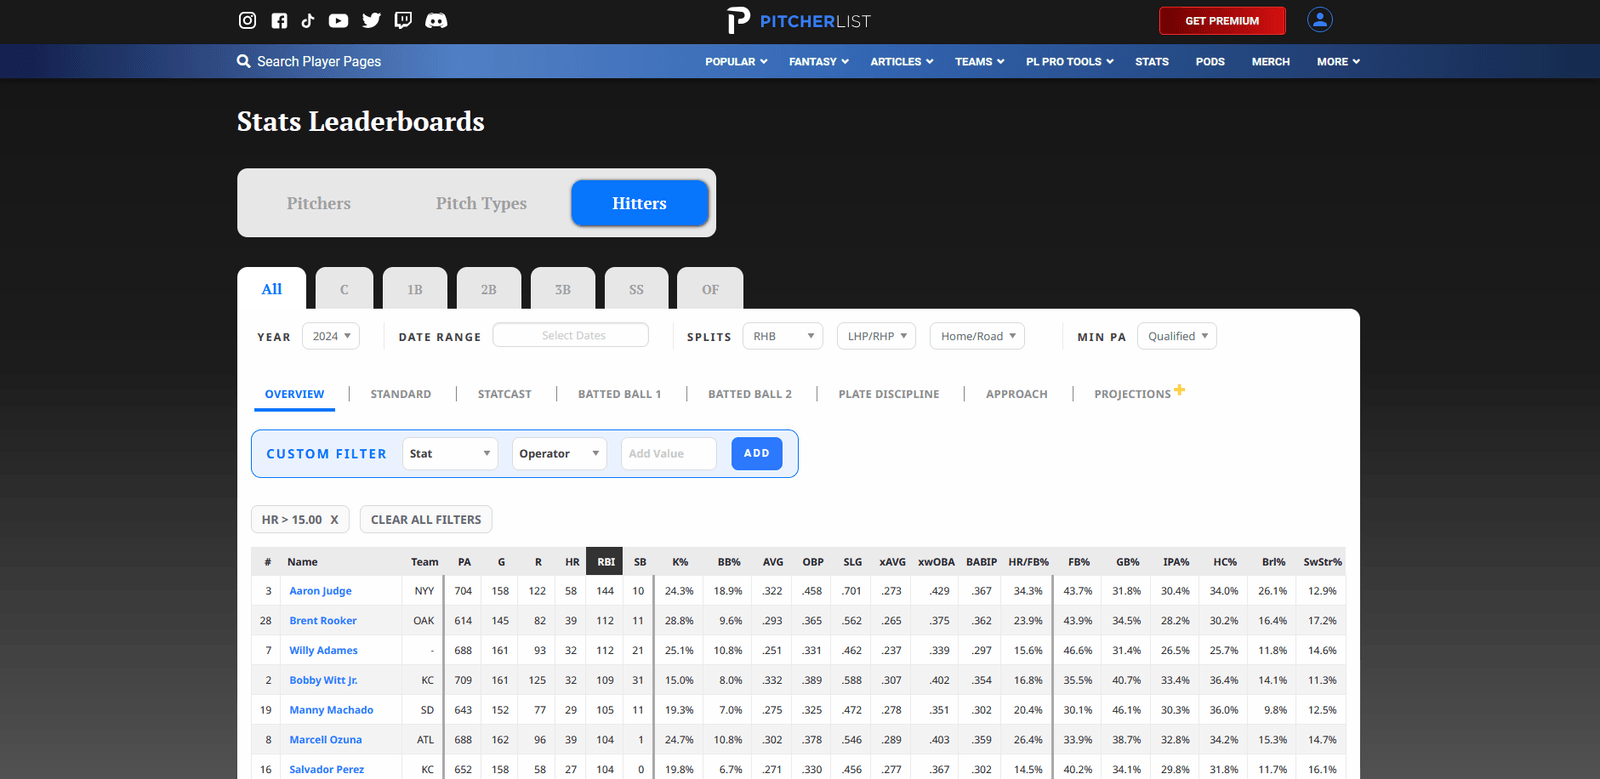This screenshot has height=779, width=1600.
Task: Open the Plate Discipline stats tab
Action: (889, 394)
